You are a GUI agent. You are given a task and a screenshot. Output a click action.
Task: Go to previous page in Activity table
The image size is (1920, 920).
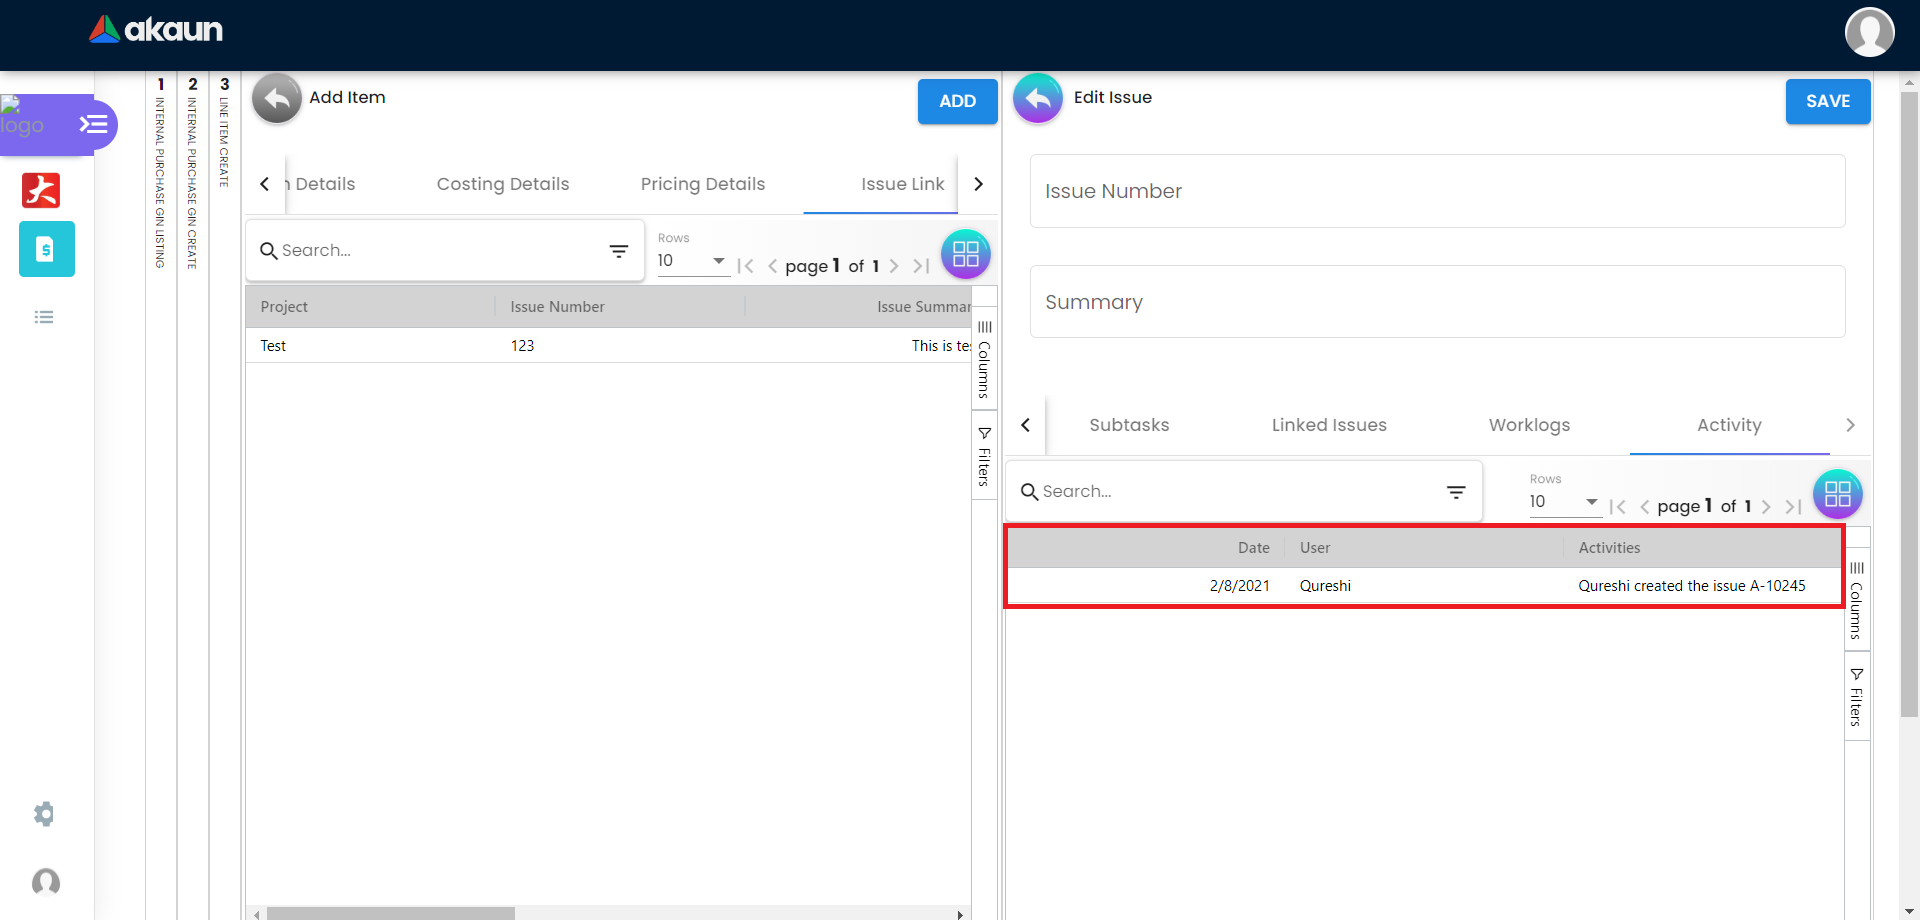1645,507
